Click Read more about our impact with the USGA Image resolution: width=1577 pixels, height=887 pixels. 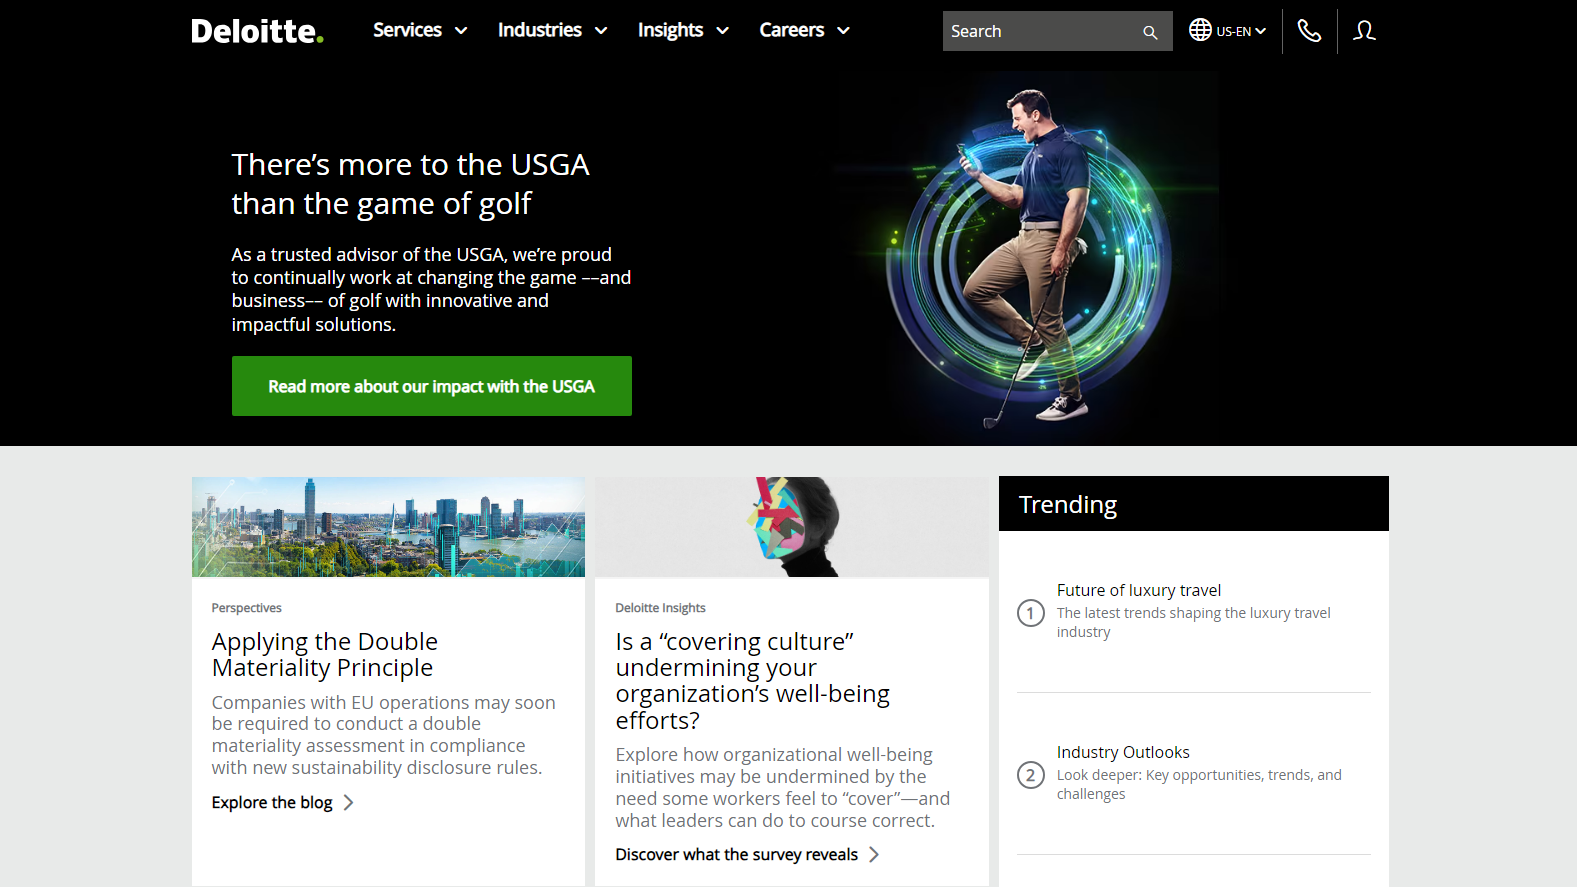coord(432,386)
